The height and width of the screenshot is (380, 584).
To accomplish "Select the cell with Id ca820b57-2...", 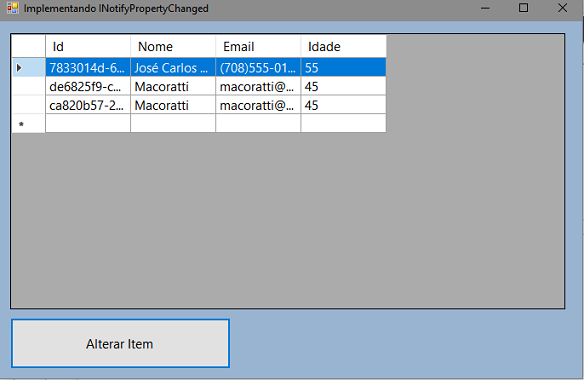I will click(x=88, y=105).
